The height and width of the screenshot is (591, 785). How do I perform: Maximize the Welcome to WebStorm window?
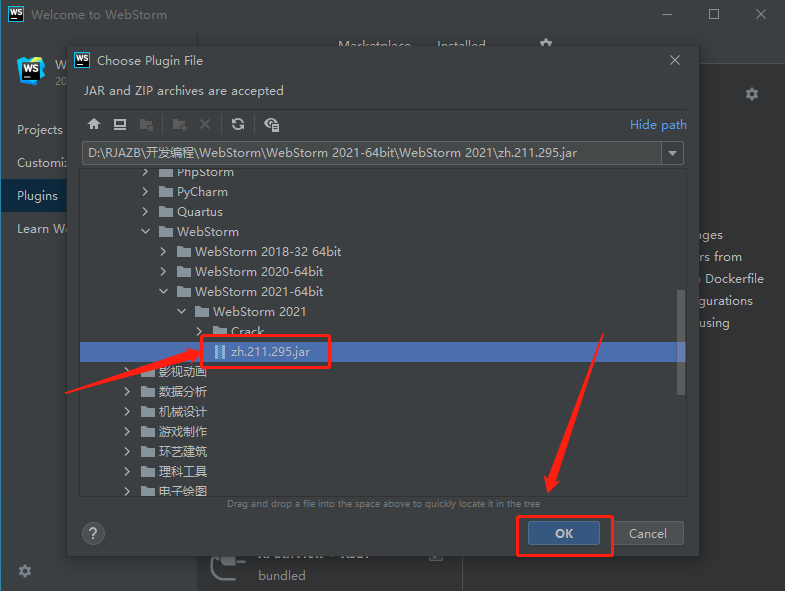pos(714,14)
